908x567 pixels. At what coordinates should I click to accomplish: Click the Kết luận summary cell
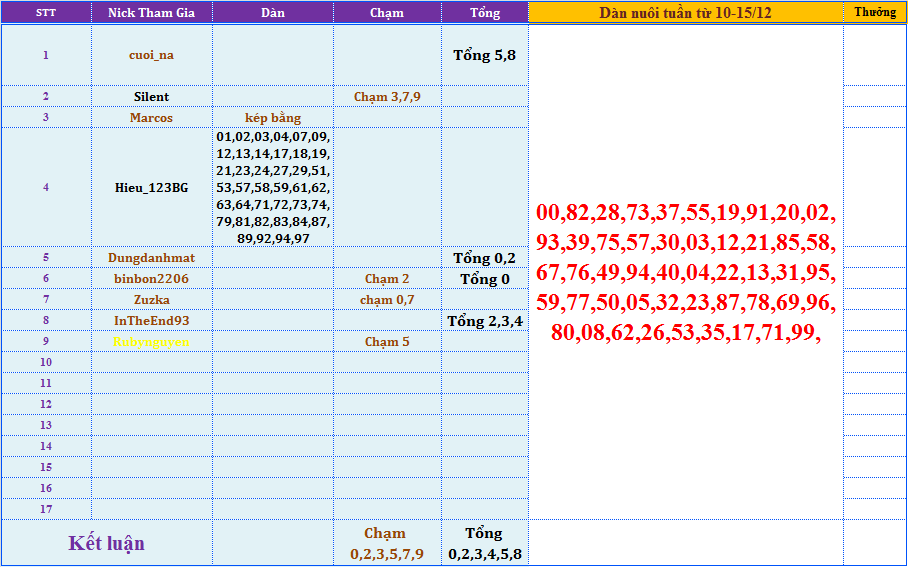(106, 543)
